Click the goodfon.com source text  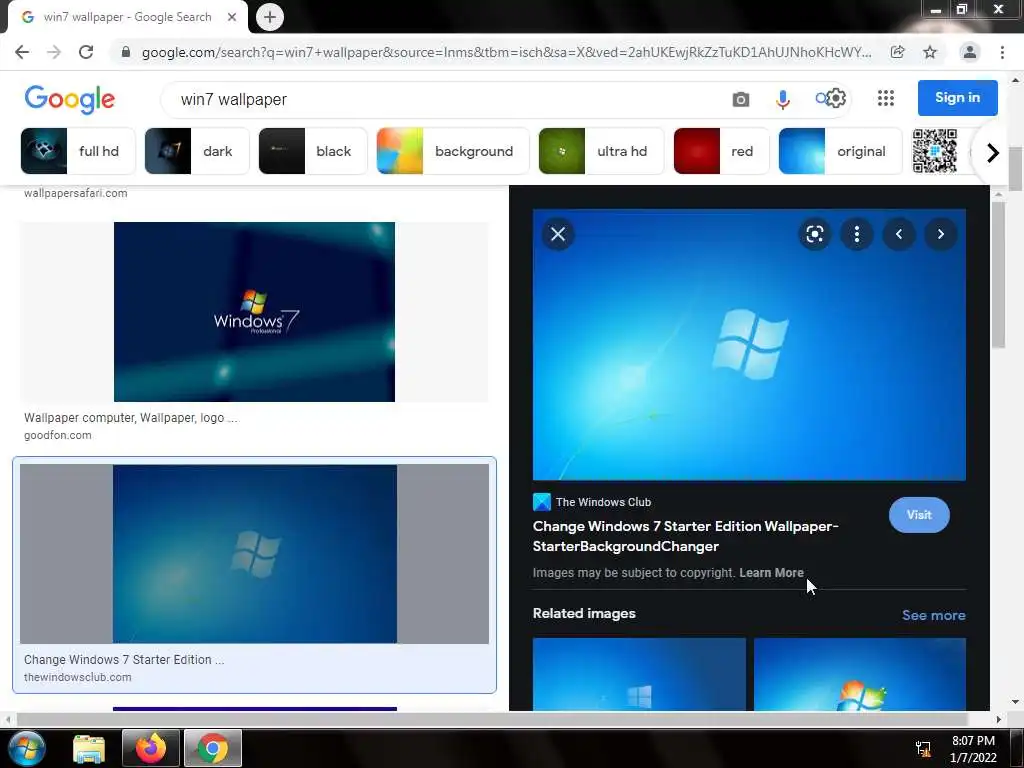pos(57,436)
